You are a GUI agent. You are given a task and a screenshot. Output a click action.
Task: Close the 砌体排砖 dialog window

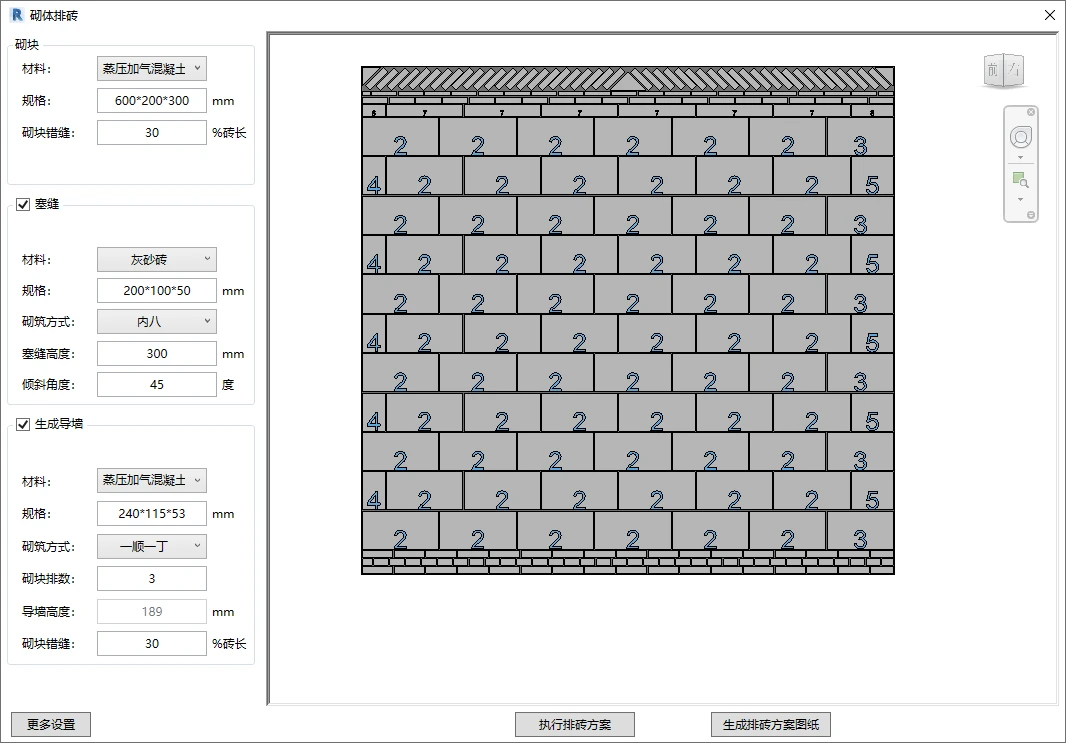1050,15
